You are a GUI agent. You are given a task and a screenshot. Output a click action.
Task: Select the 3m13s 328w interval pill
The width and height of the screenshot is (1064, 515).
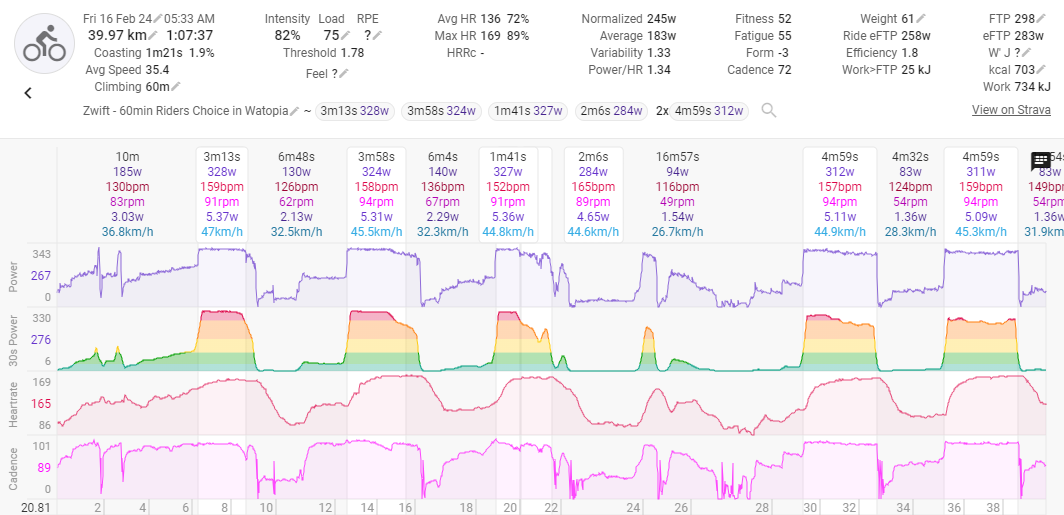[x=355, y=111]
